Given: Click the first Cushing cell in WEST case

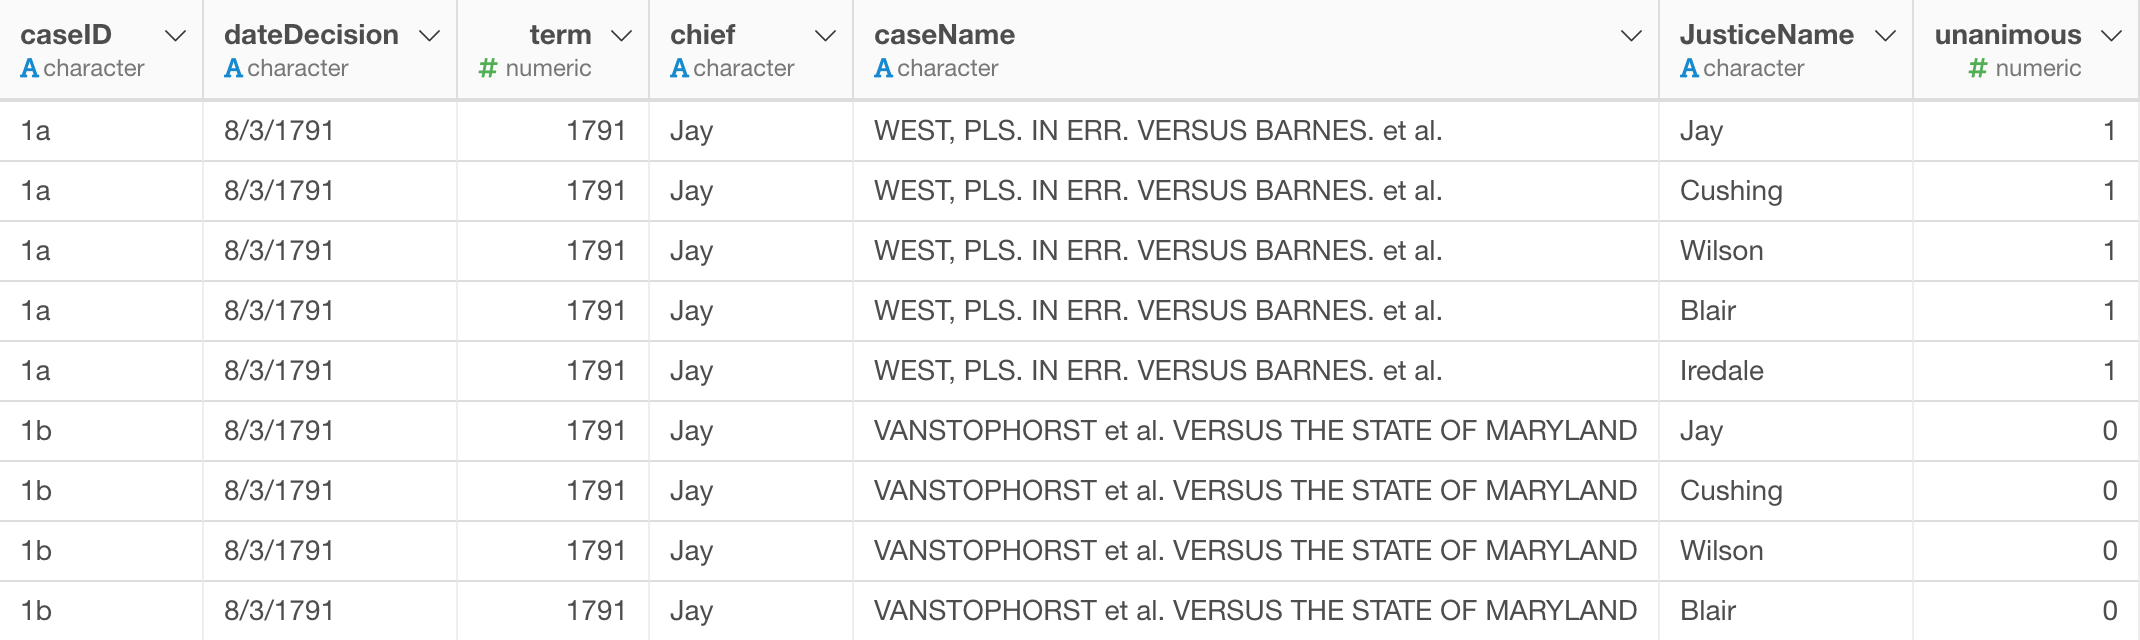Looking at the screenshot, I should (1731, 191).
